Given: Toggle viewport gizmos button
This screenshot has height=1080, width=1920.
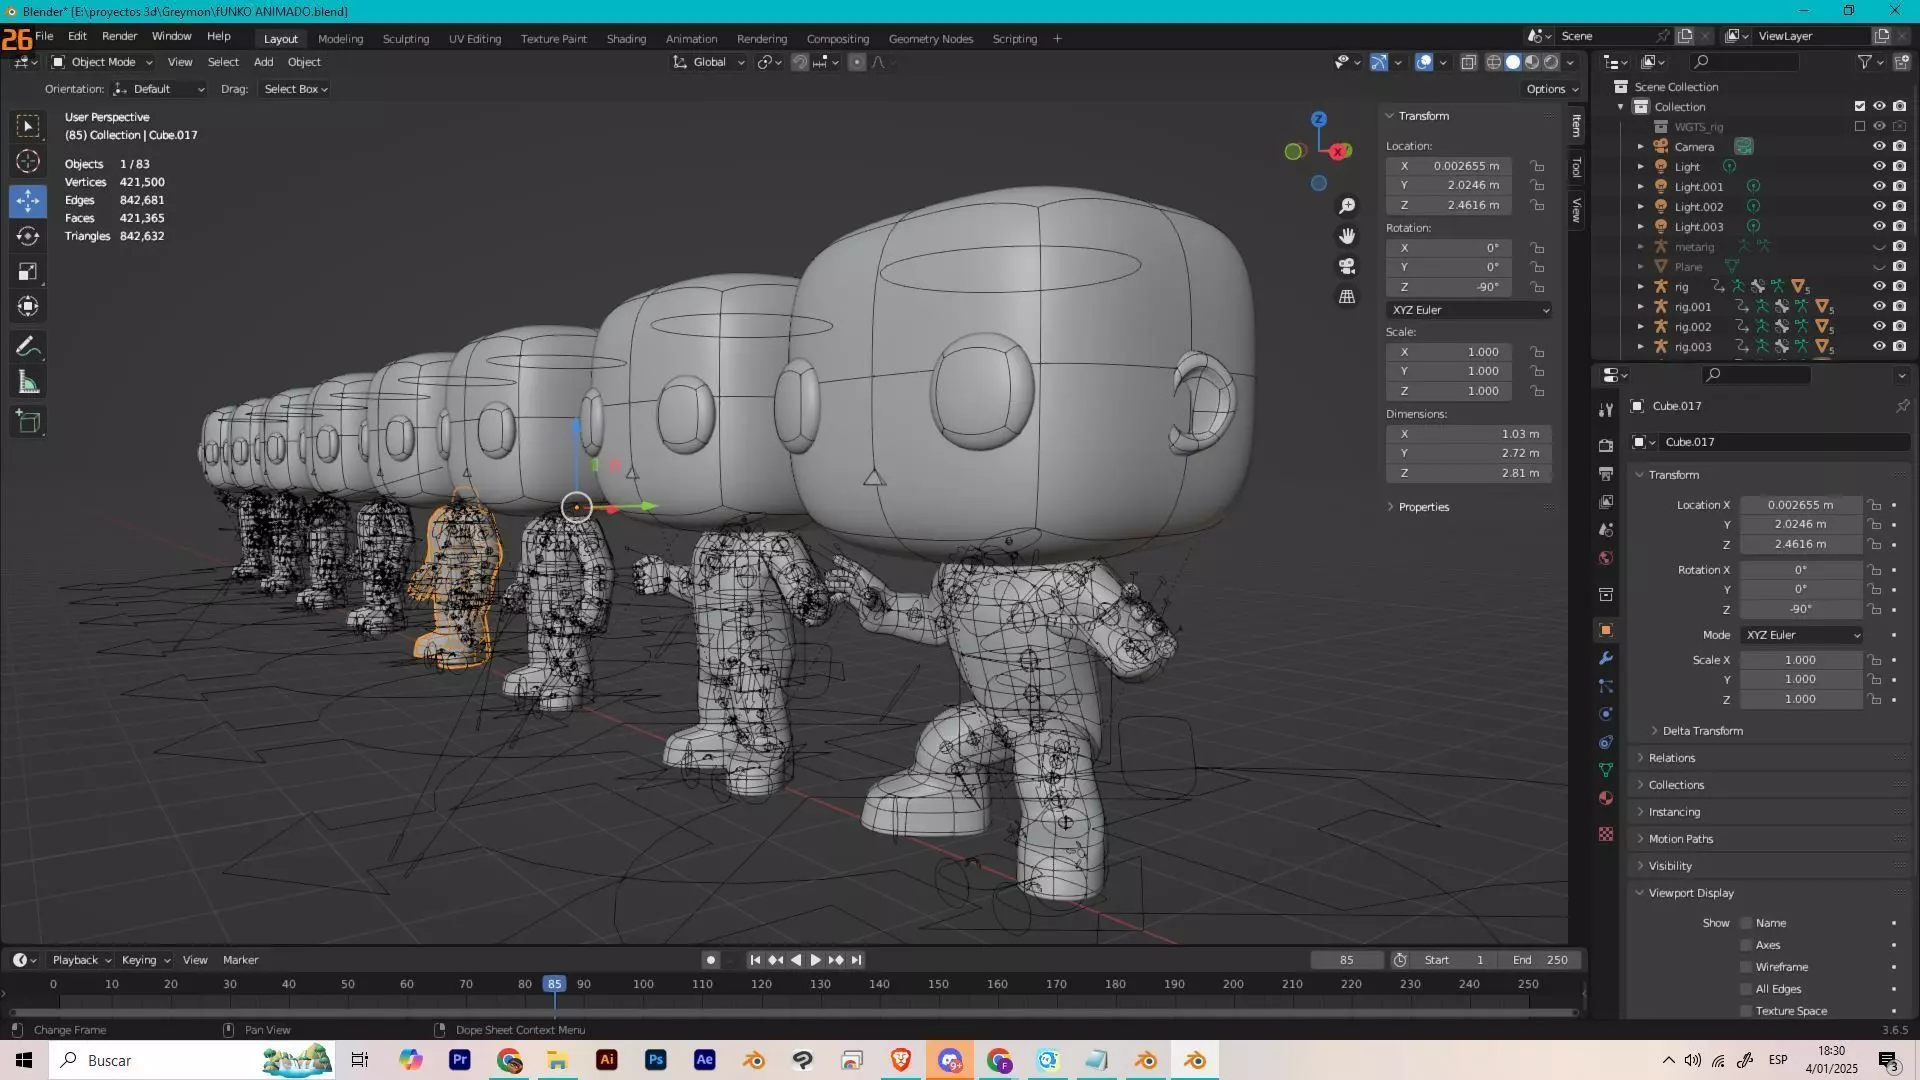Looking at the screenshot, I should pos(1379,62).
